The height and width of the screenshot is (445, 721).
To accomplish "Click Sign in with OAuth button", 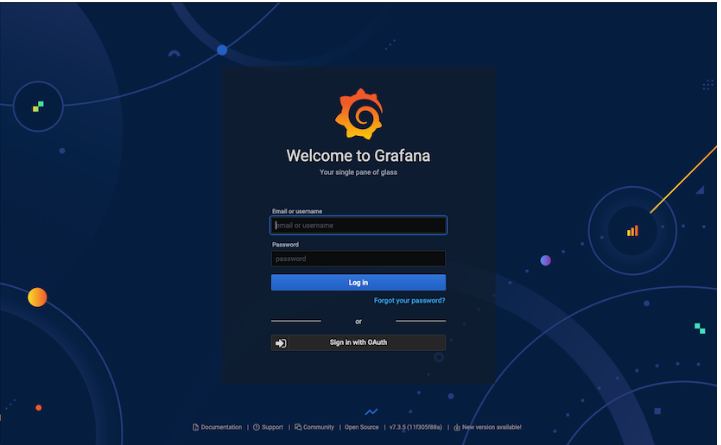I will point(358,342).
